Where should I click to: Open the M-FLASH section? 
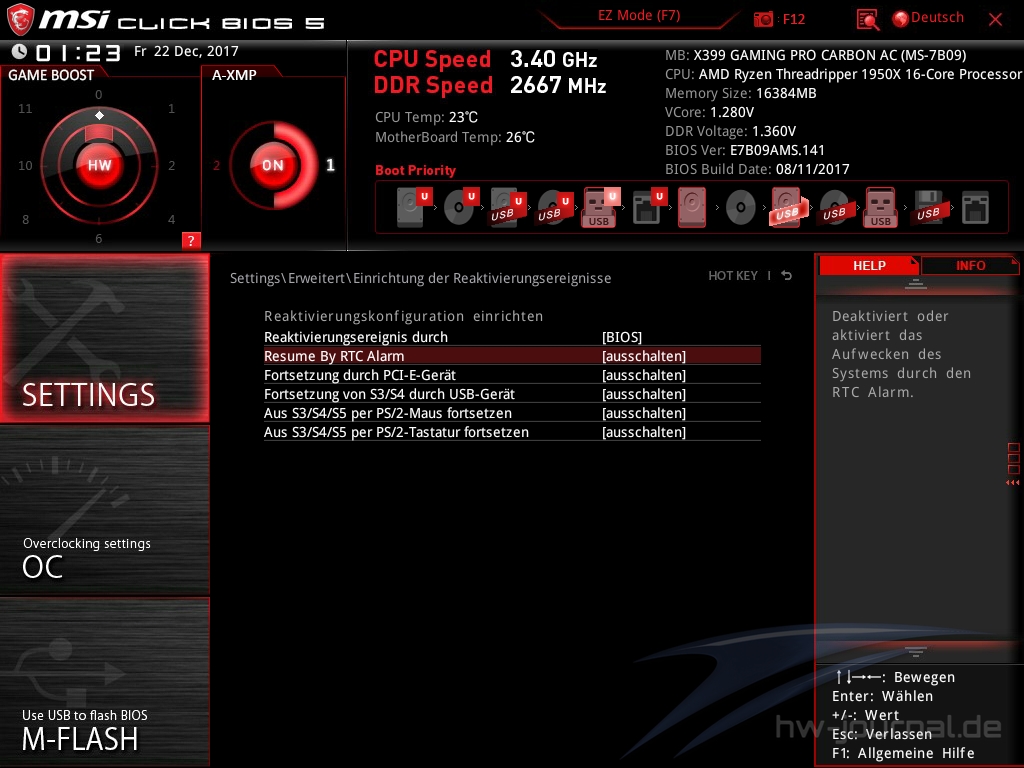(104, 682)
